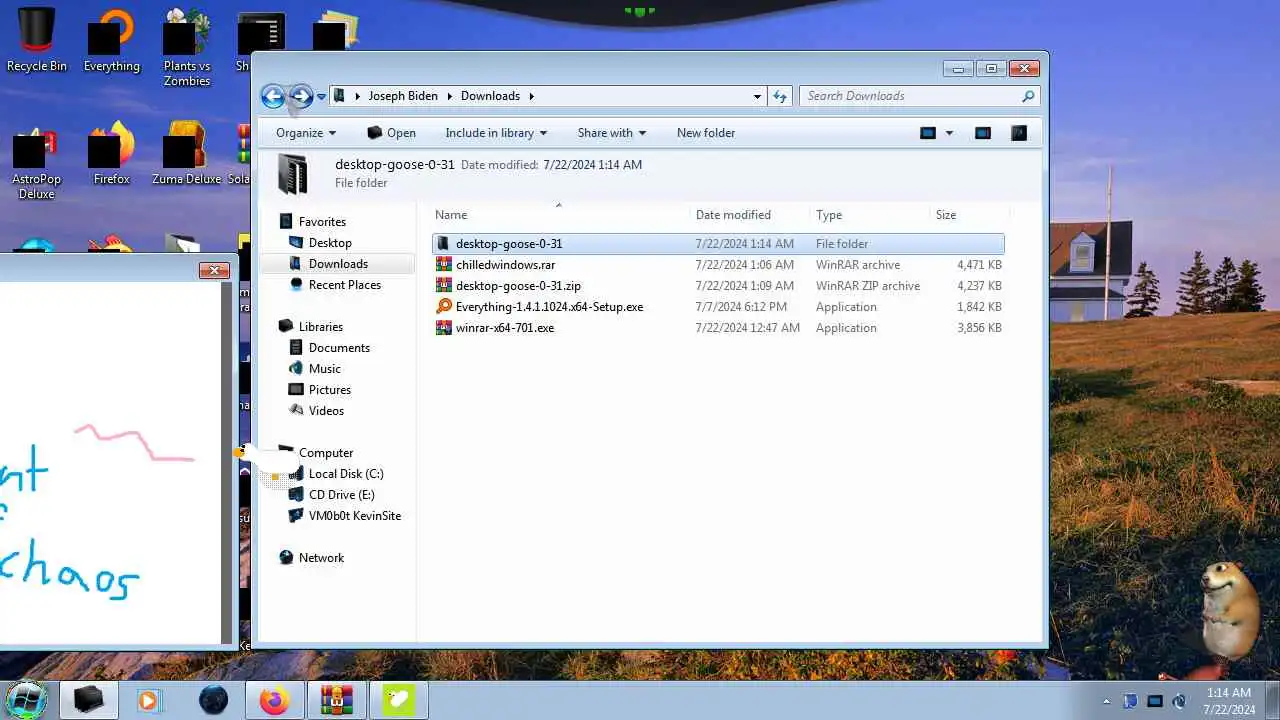Select the winrar-x64-701.exe icon
Image resolution: width=1280 pixels, height=720 pixels.
coord(444,328)
